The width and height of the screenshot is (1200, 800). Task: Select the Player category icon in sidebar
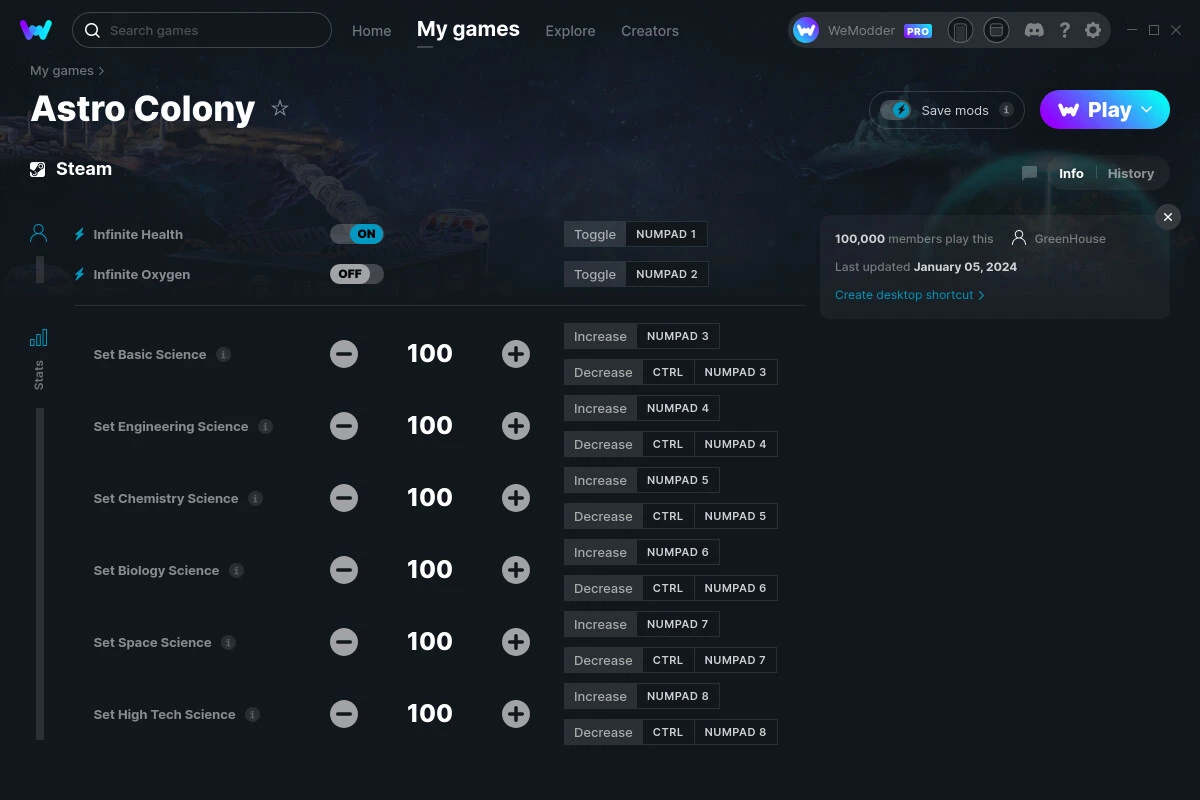click(x=38, y=234)
